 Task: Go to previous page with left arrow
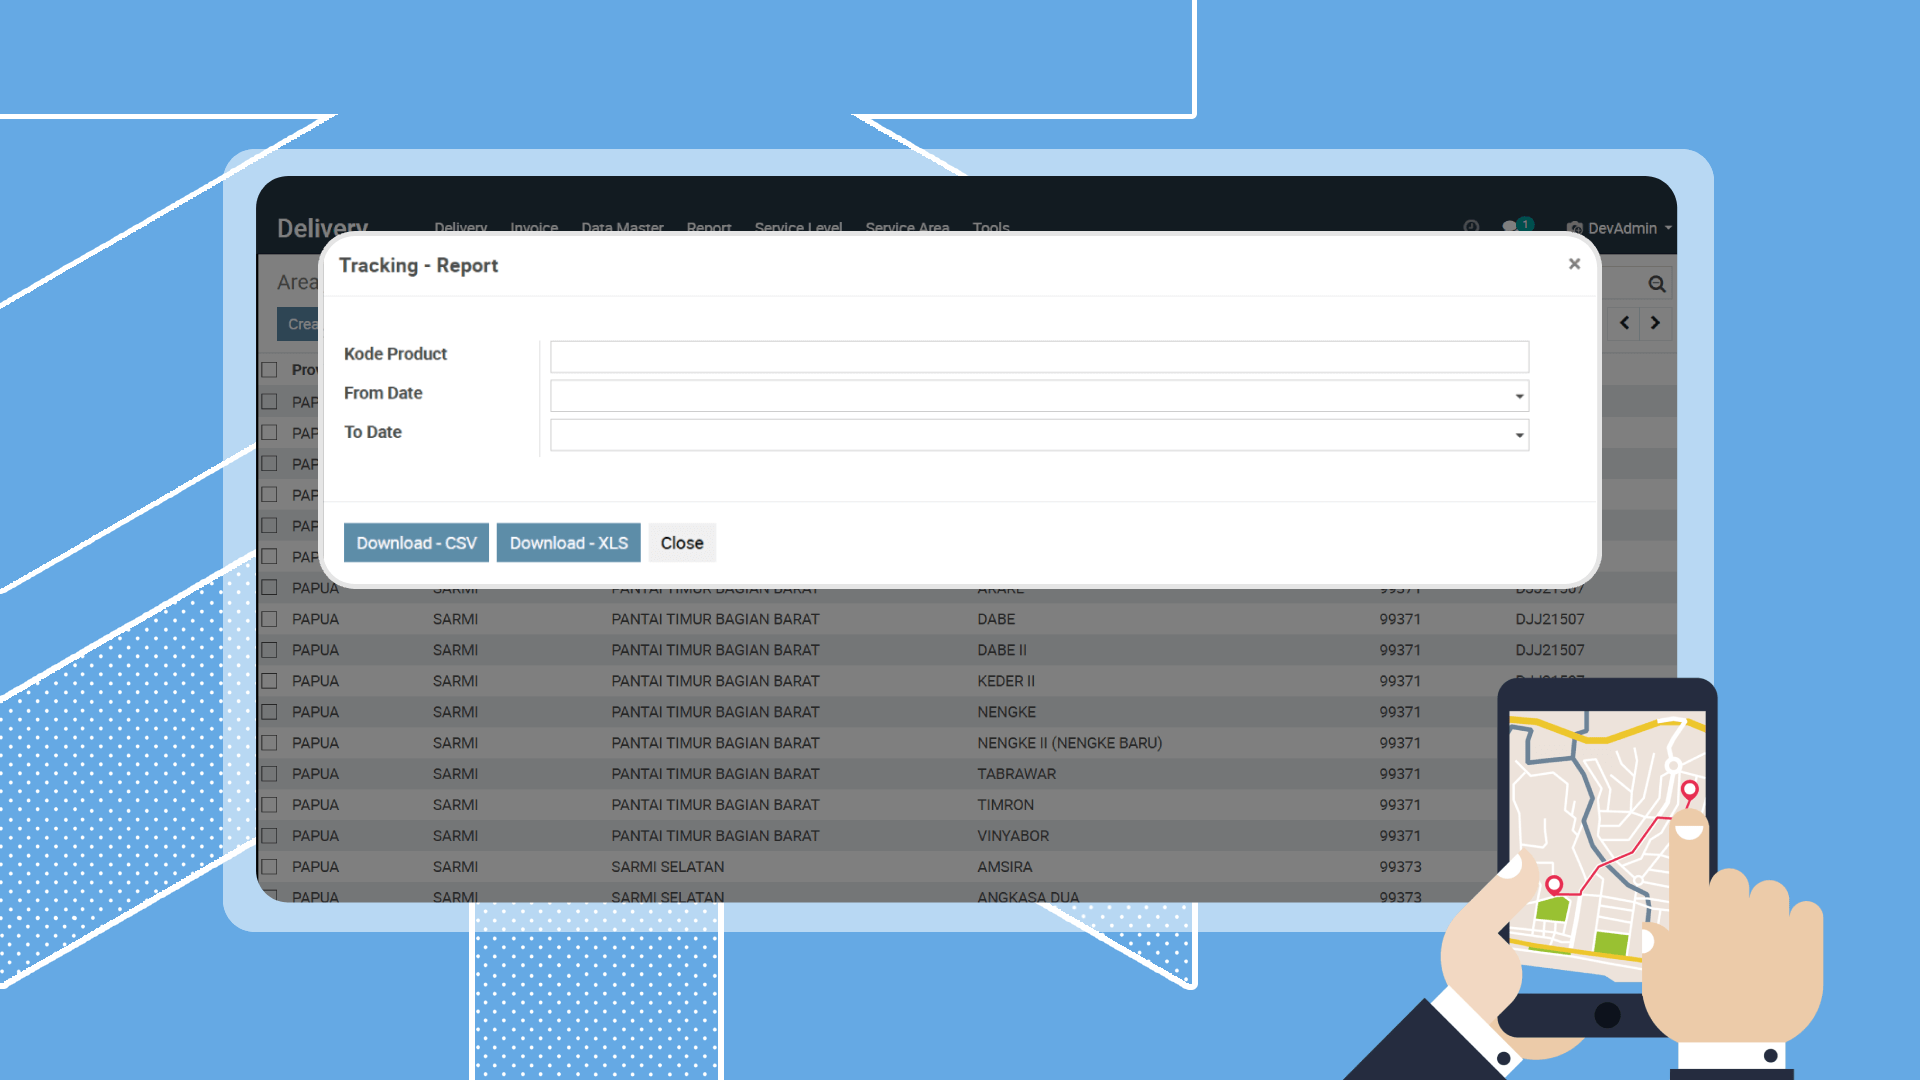tap(1624, 323)
